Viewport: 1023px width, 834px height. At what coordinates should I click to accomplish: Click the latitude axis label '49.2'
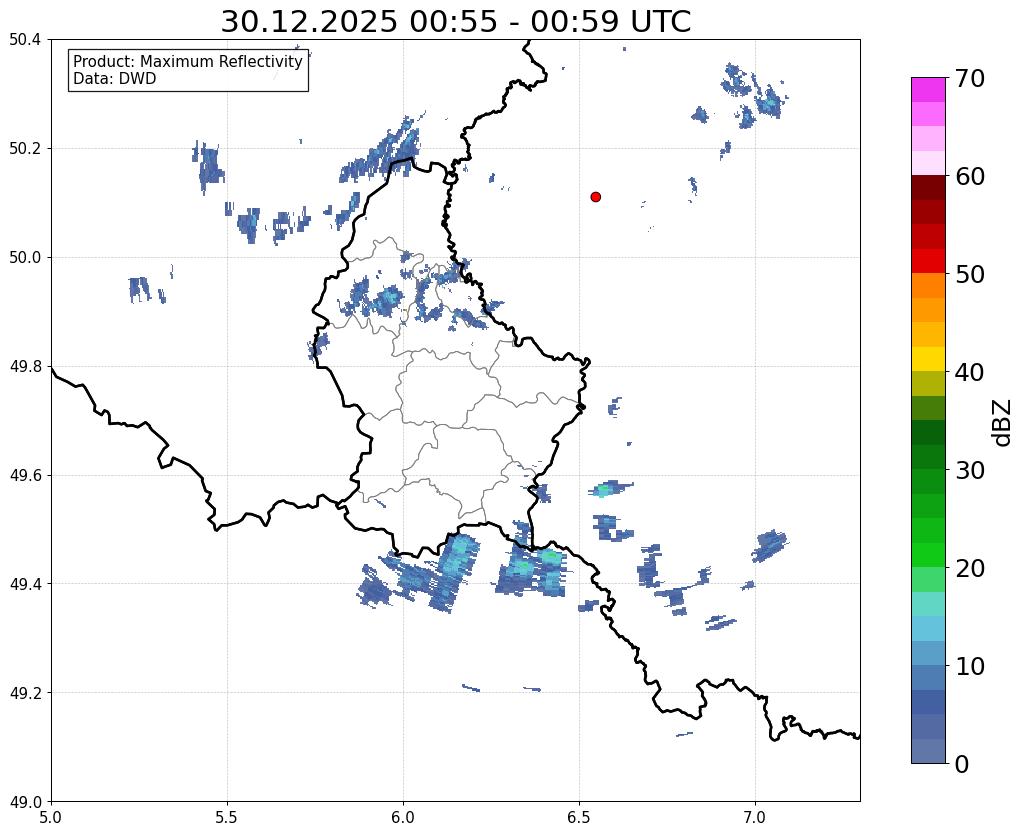pyautogui.click(x=25, y=693)
